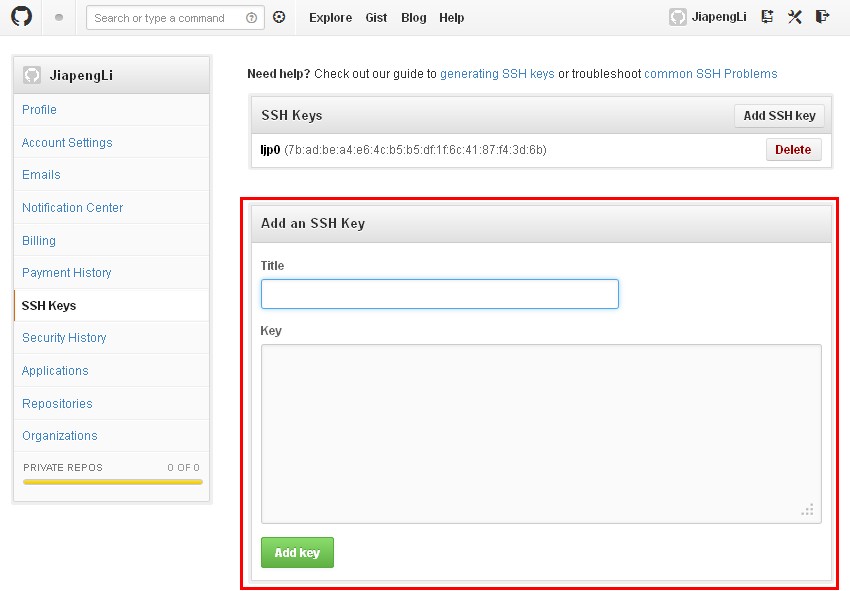The width and height of the screenshot is (850, 591).
Task: Open the Explore page
Action: [x=330, y=17]
